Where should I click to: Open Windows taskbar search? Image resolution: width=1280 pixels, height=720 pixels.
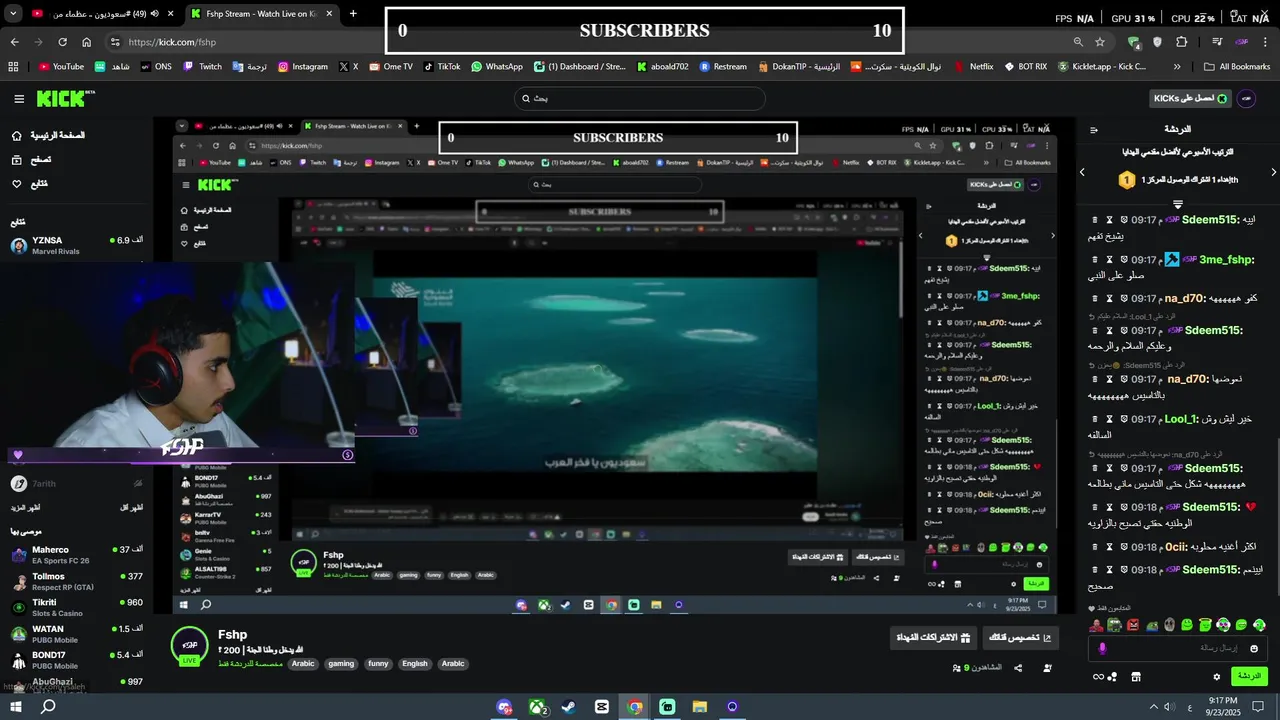(48, 707)
